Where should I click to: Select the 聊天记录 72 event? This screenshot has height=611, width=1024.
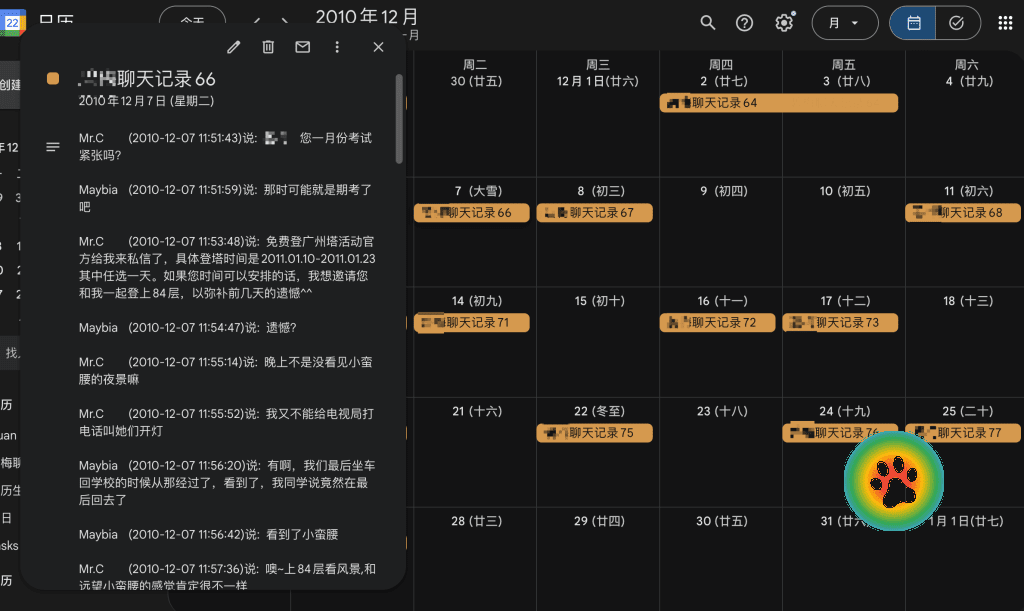click(716, 323)
